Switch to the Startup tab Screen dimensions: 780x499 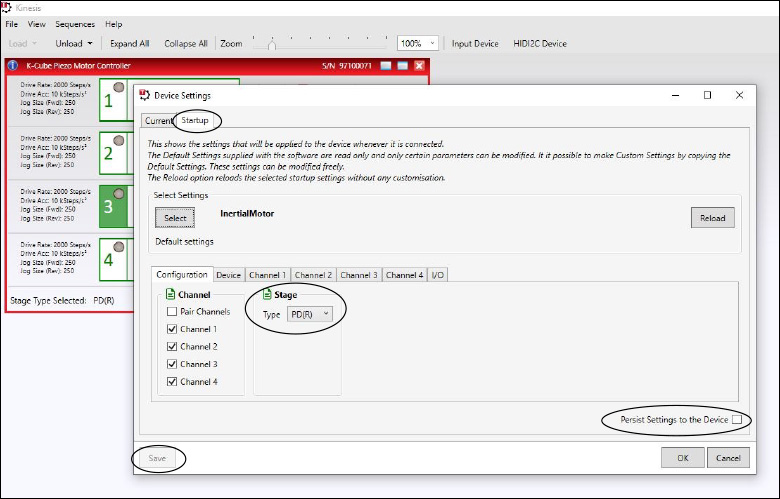click(x=195, y=121)
